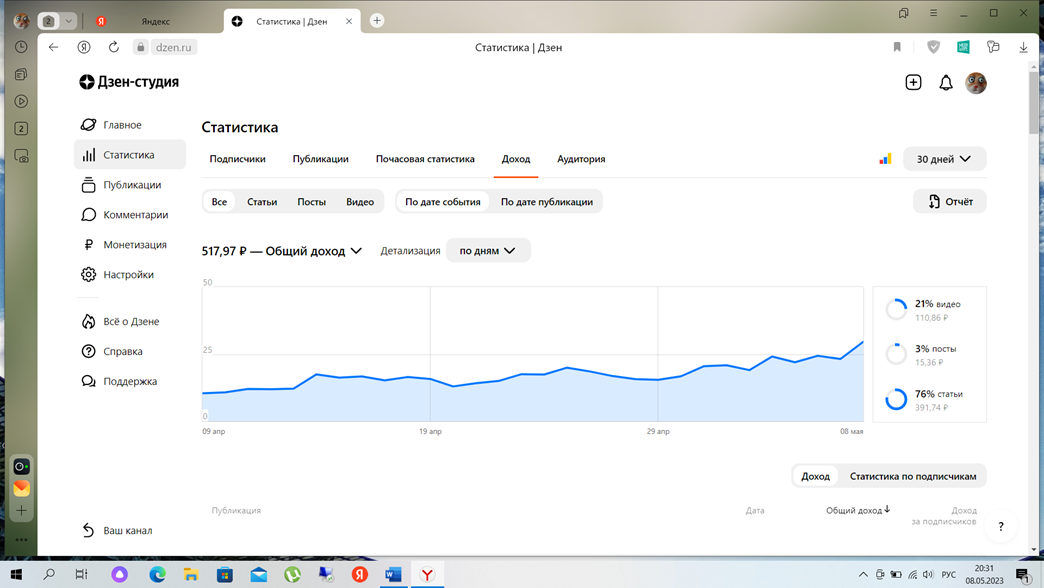This screenshot has height=588, width=1044.
Task: Click the browser back arrow
Action: (x=53, y=47)
